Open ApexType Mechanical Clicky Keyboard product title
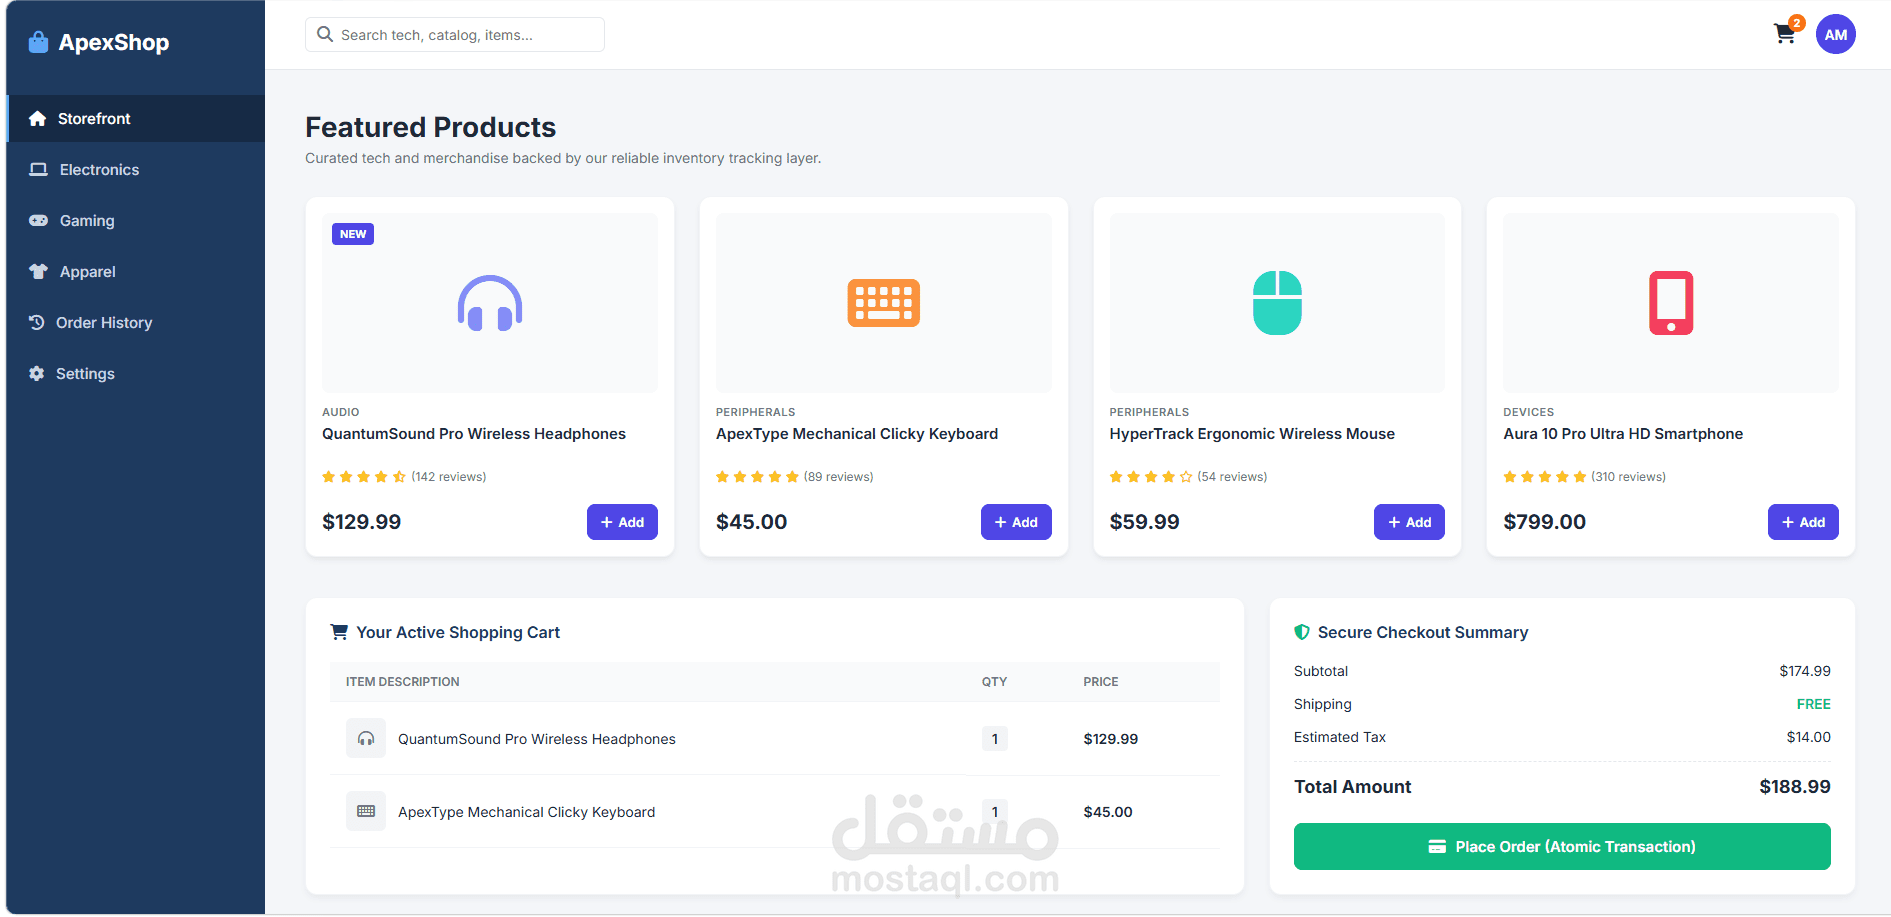The width and height of the screenshot is (1891, 917). point(857,433)
